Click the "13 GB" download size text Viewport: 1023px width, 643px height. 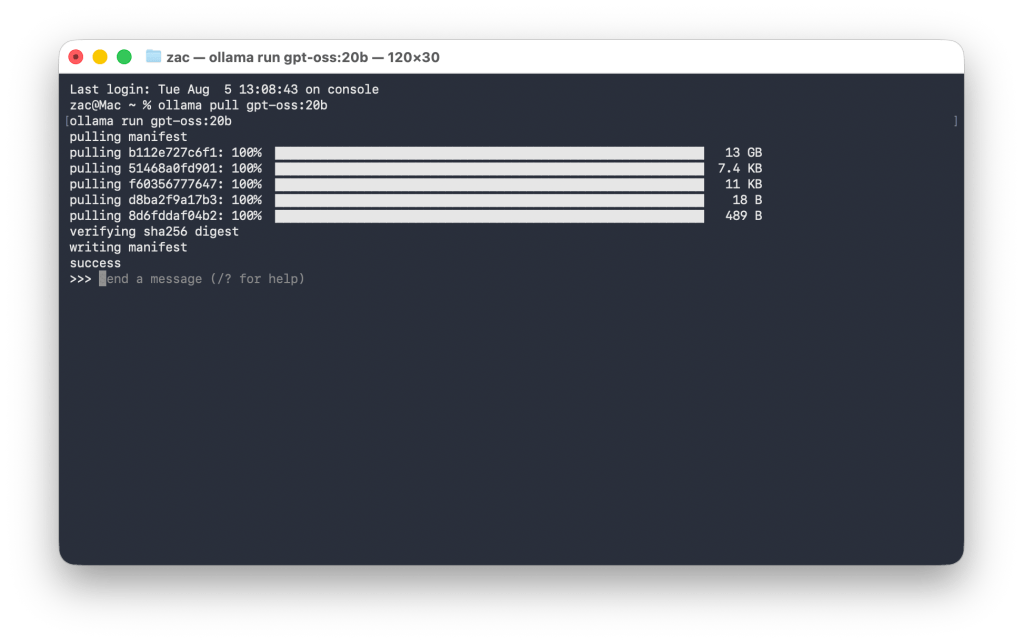coord(743,153)
